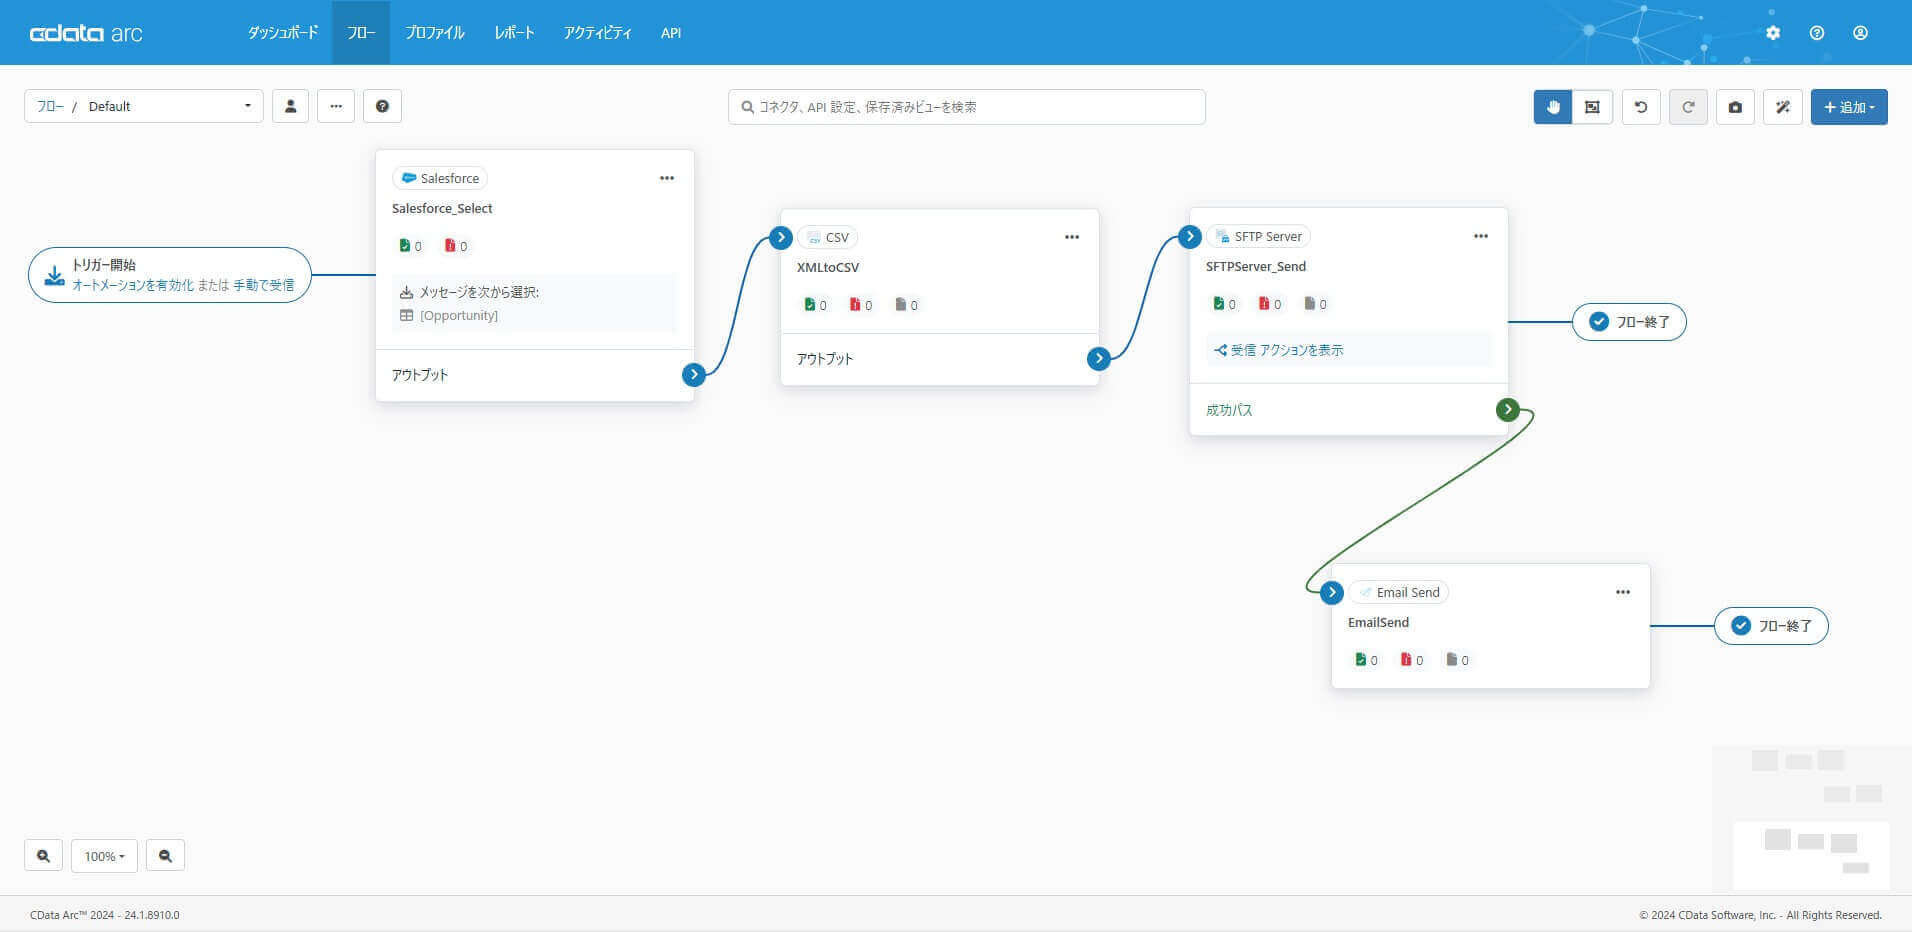Open the アクティビティ tab
This screenshot has height=932, width=1912.
point(597,33)
